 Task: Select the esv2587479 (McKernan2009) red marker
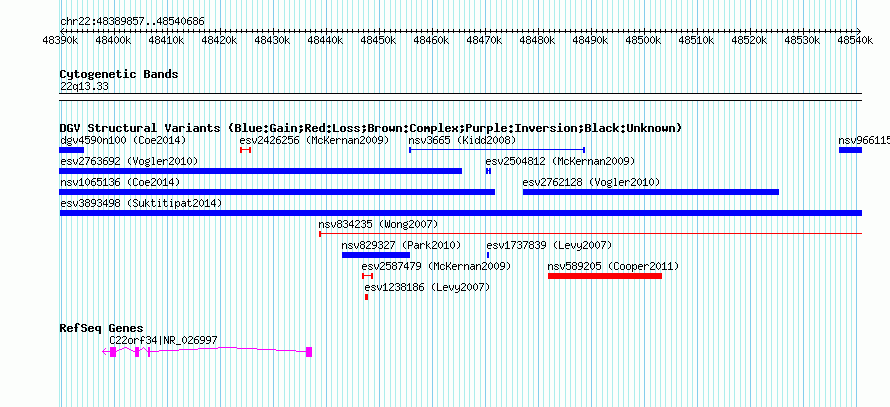367,276
